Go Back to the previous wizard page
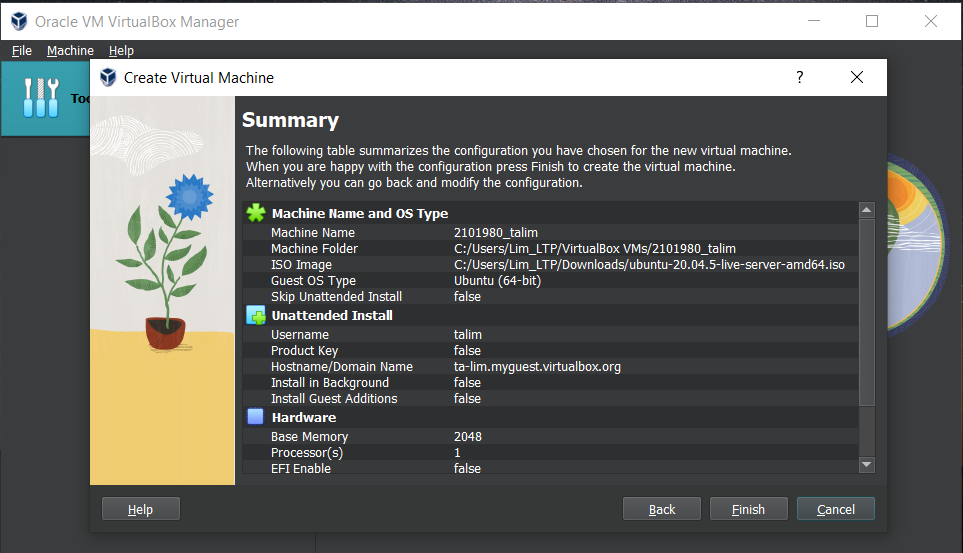This screenshot has height=553, width=963. click(661, 509)
